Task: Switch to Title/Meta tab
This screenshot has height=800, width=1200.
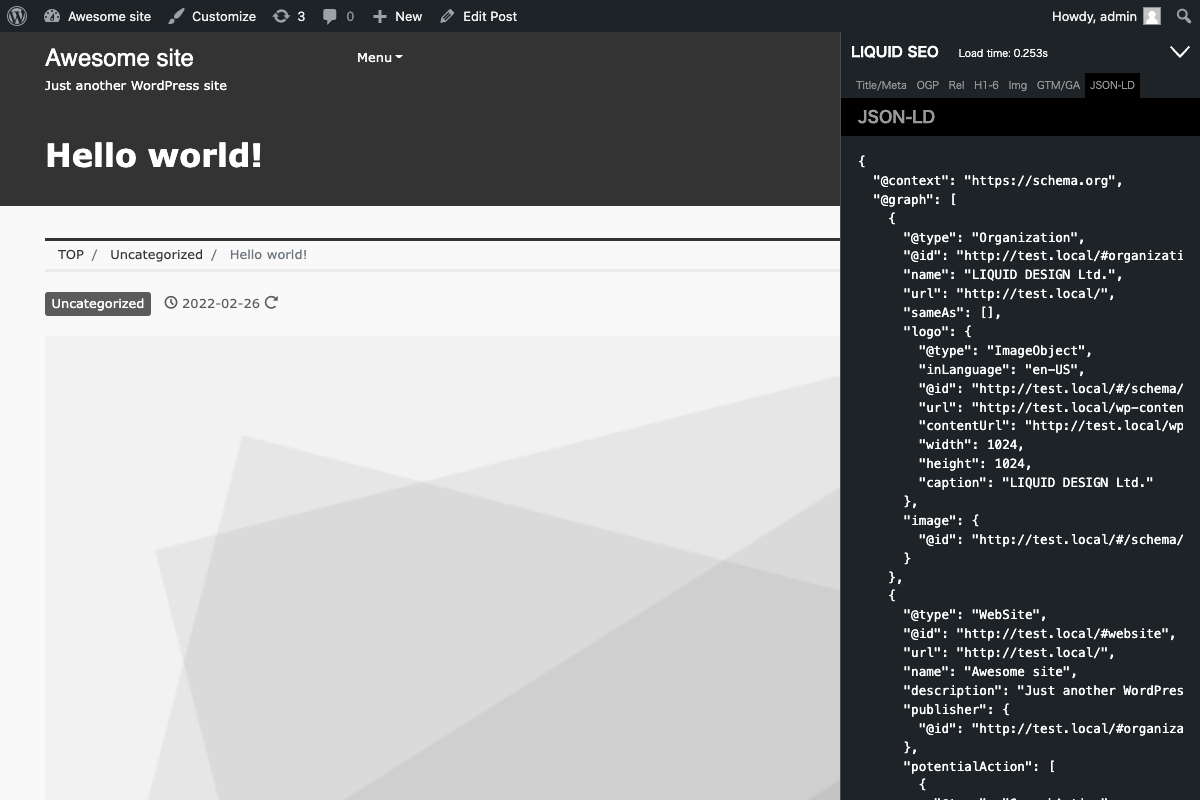Action: (881, 85)
